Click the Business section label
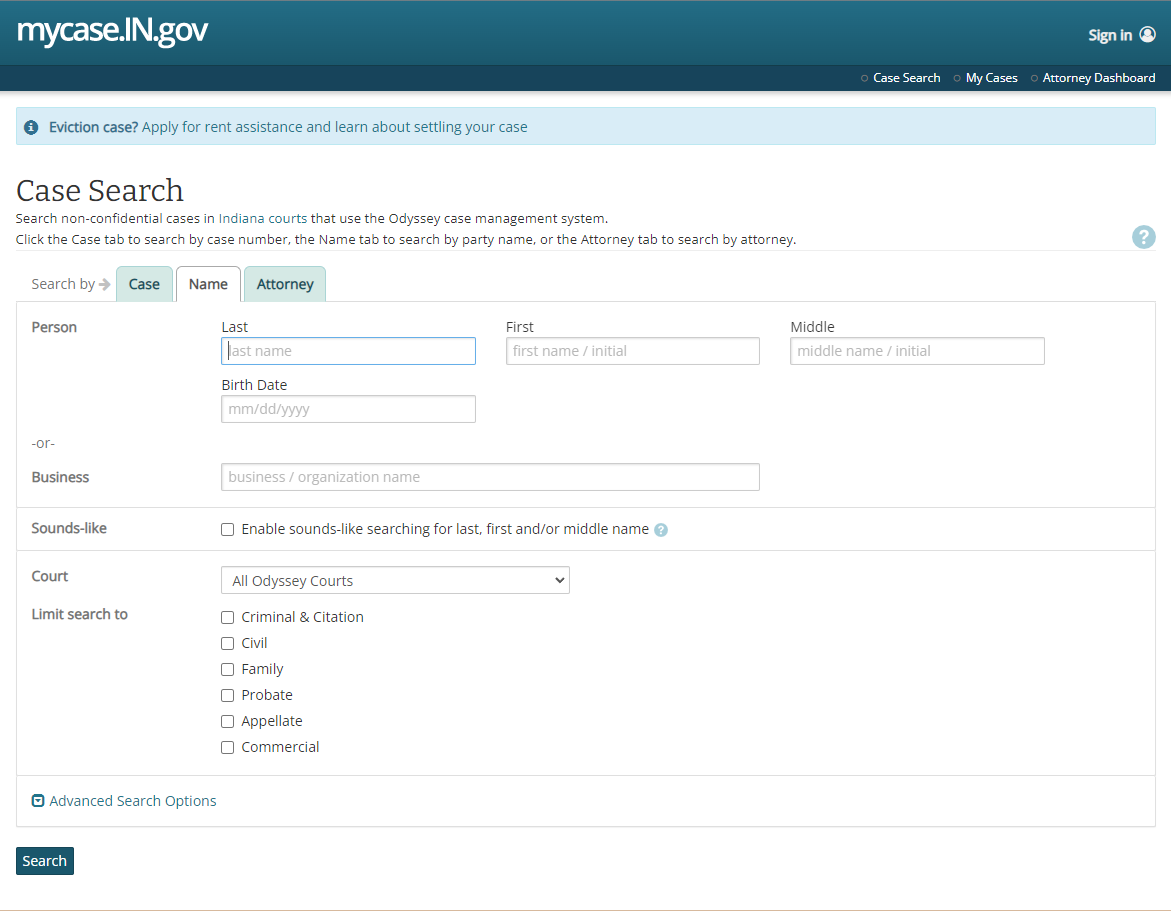The image size is (1171, 911). (60, 477)
